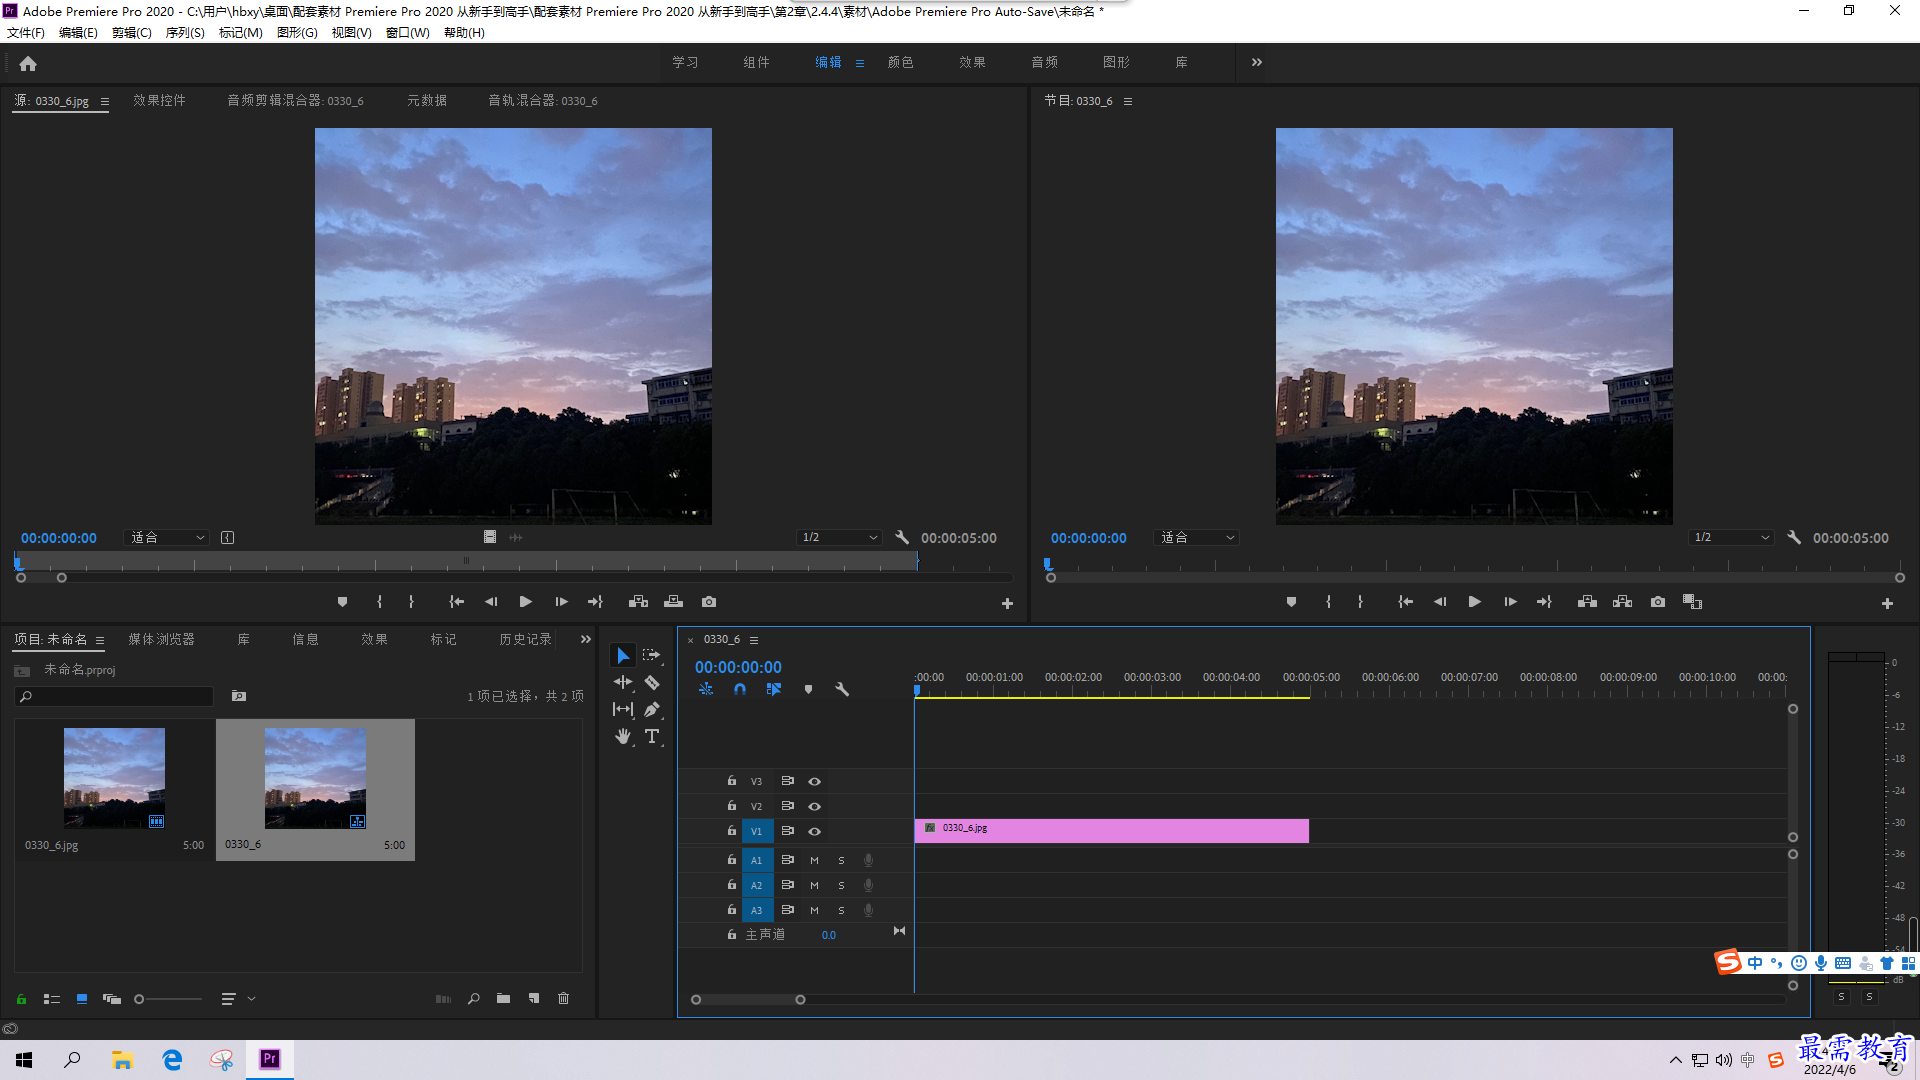1920x1080 pixels.
Task: Click New Item icon in Project panel
Action: click(534, 999)
